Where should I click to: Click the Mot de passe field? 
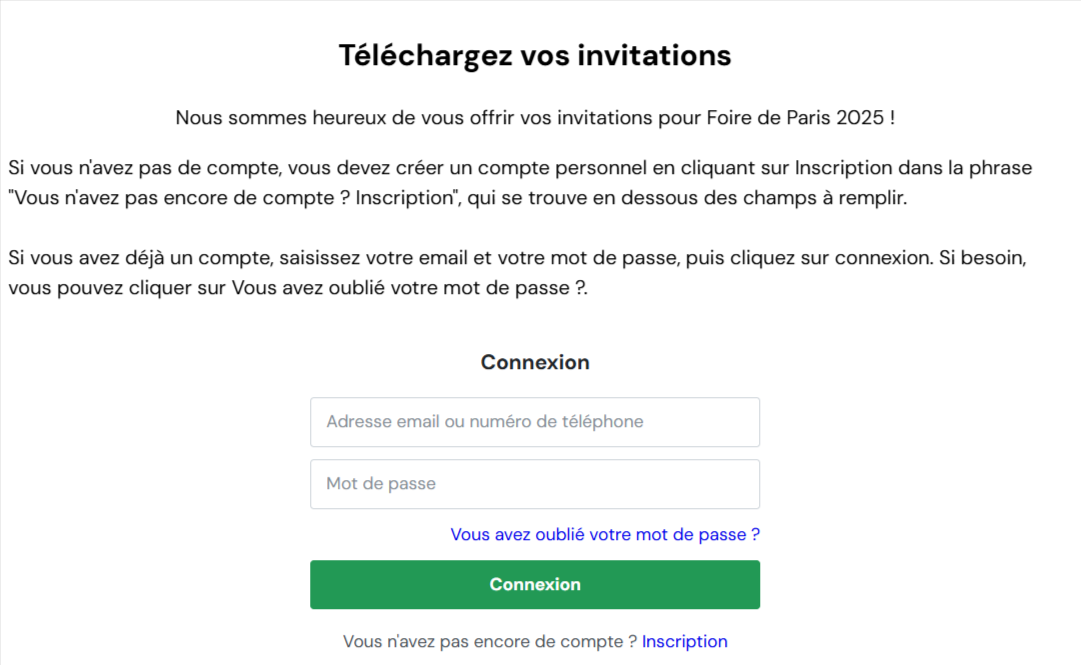[x=535, y=483]
